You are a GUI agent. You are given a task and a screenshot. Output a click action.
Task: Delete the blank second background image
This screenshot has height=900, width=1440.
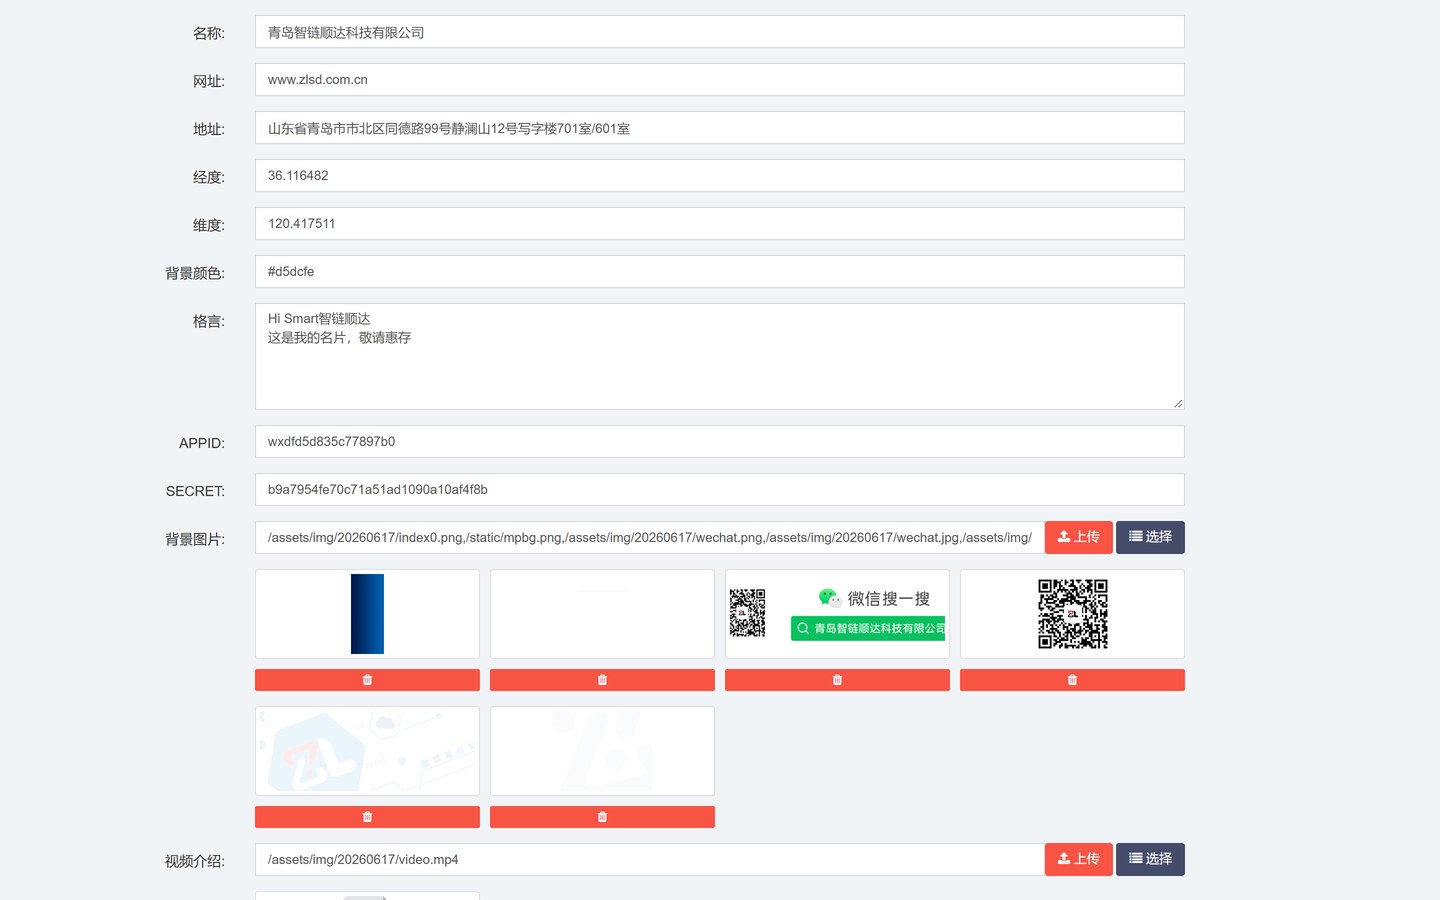pos(602,680)
